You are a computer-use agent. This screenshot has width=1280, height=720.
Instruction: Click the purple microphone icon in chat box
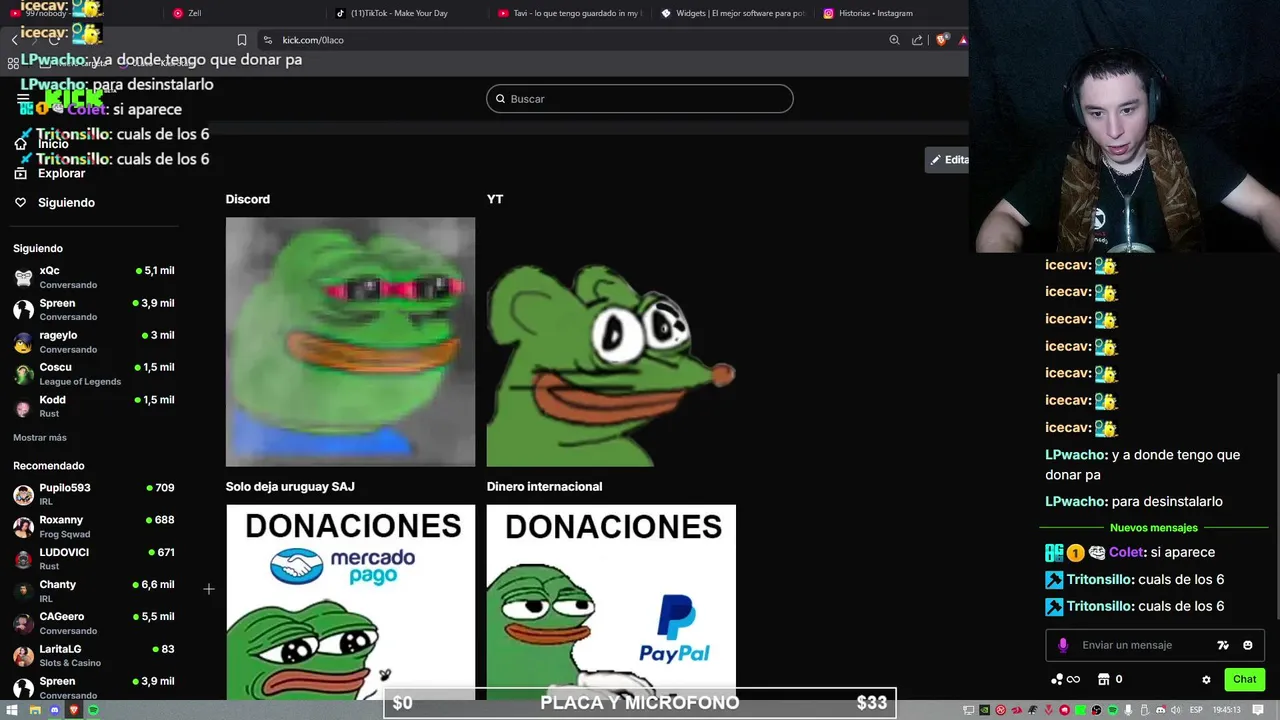(1063, 645)
